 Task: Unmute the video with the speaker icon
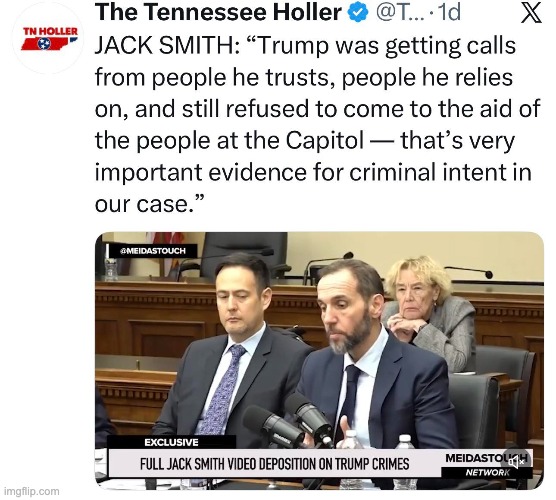[518, 462]
